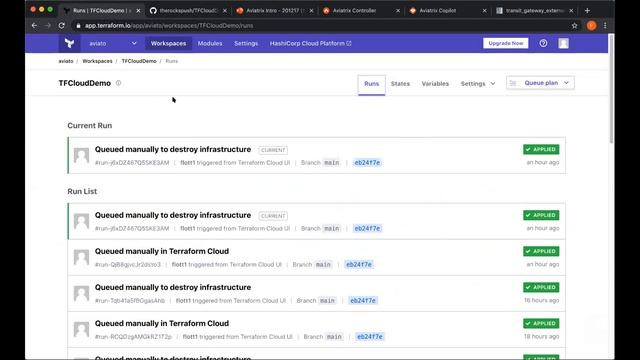The image size is (640, 360).
Task: Click aviato breadcrumb link
Action: 66,61
